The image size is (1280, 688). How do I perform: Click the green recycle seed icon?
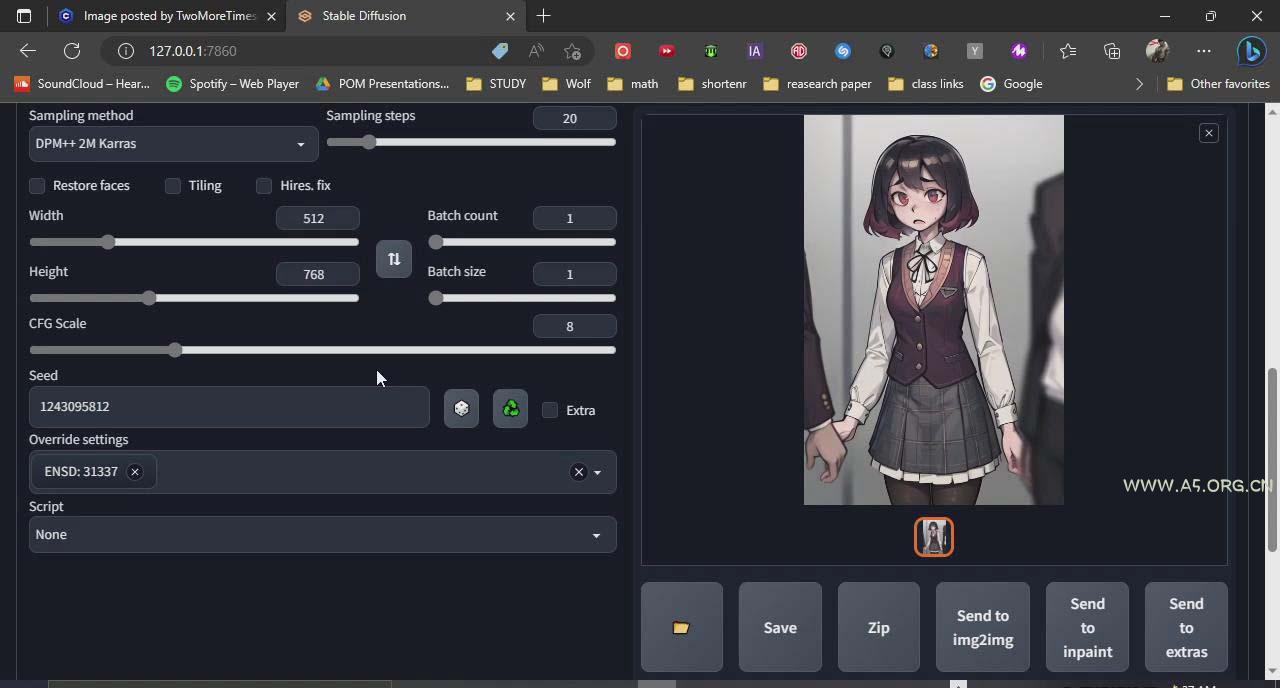click(x=510, y=409)
